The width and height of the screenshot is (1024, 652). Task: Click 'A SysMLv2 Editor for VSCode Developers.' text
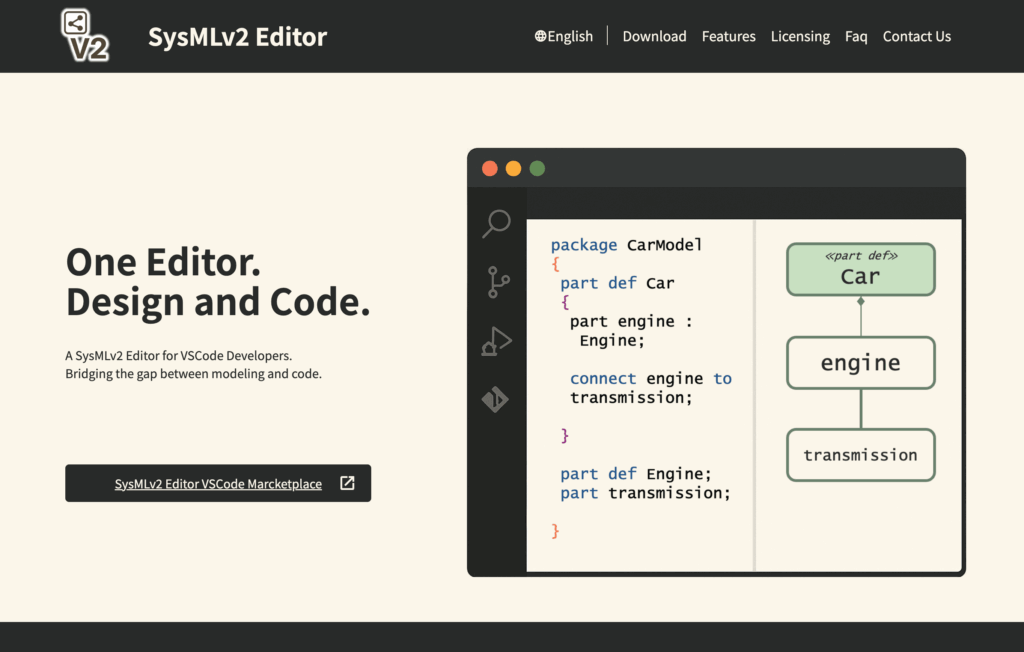[178, 355]
